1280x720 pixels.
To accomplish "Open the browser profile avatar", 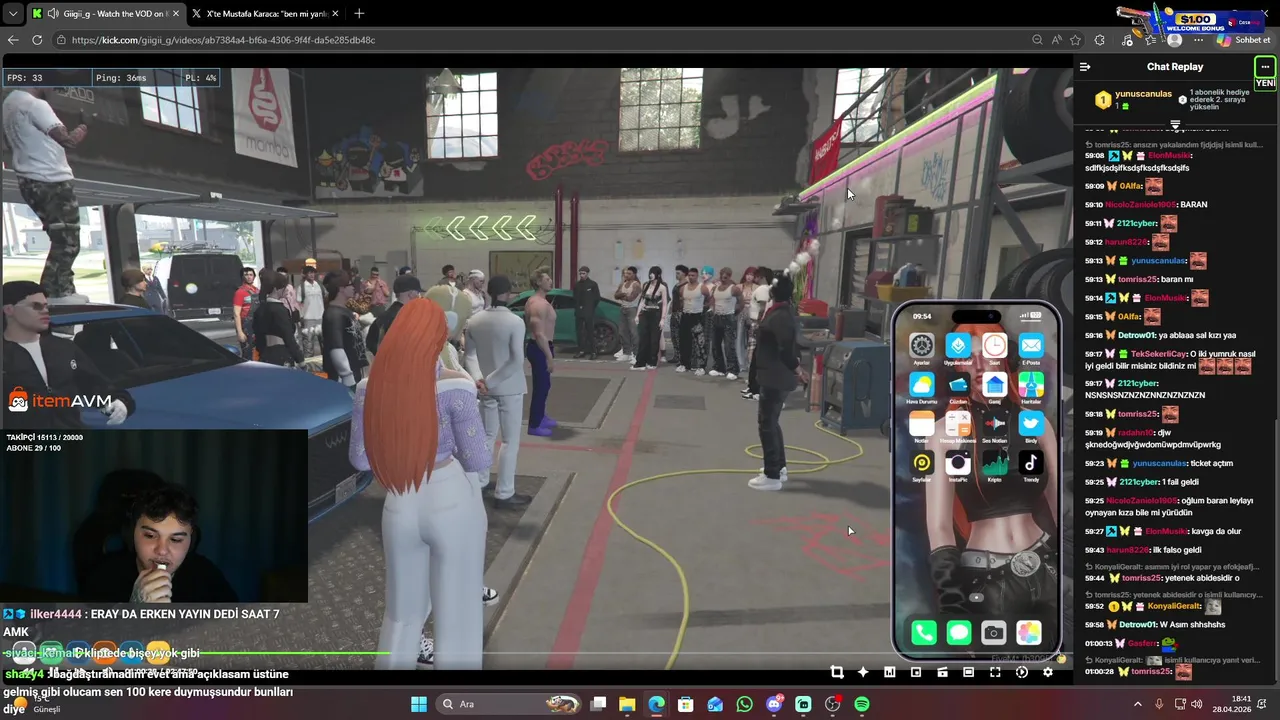I will [1175, 40].
